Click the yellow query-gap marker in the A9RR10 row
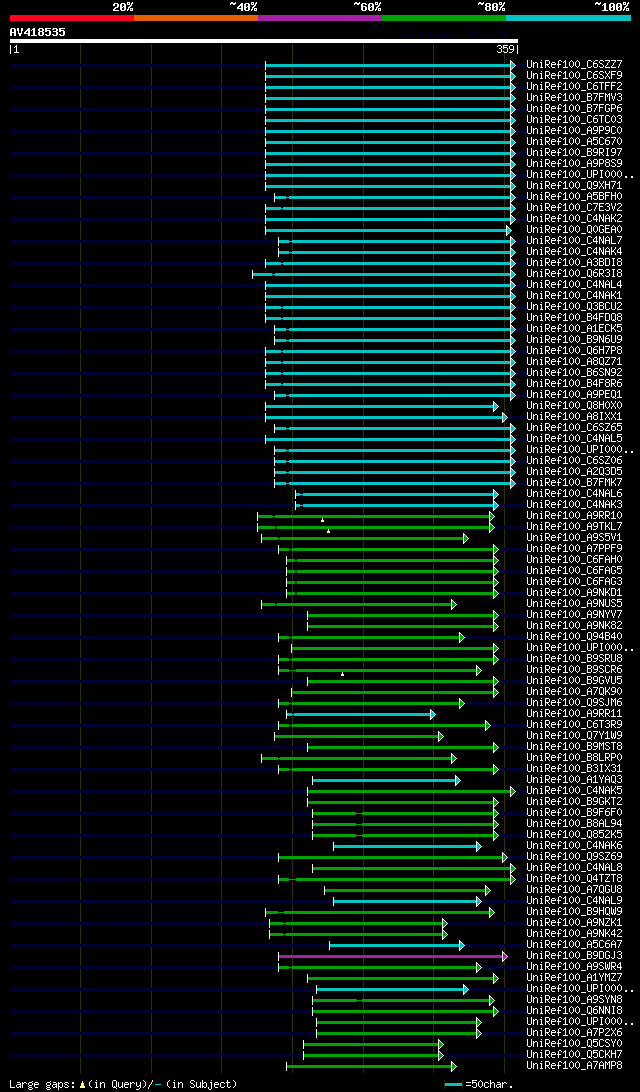 coord(322,520)
